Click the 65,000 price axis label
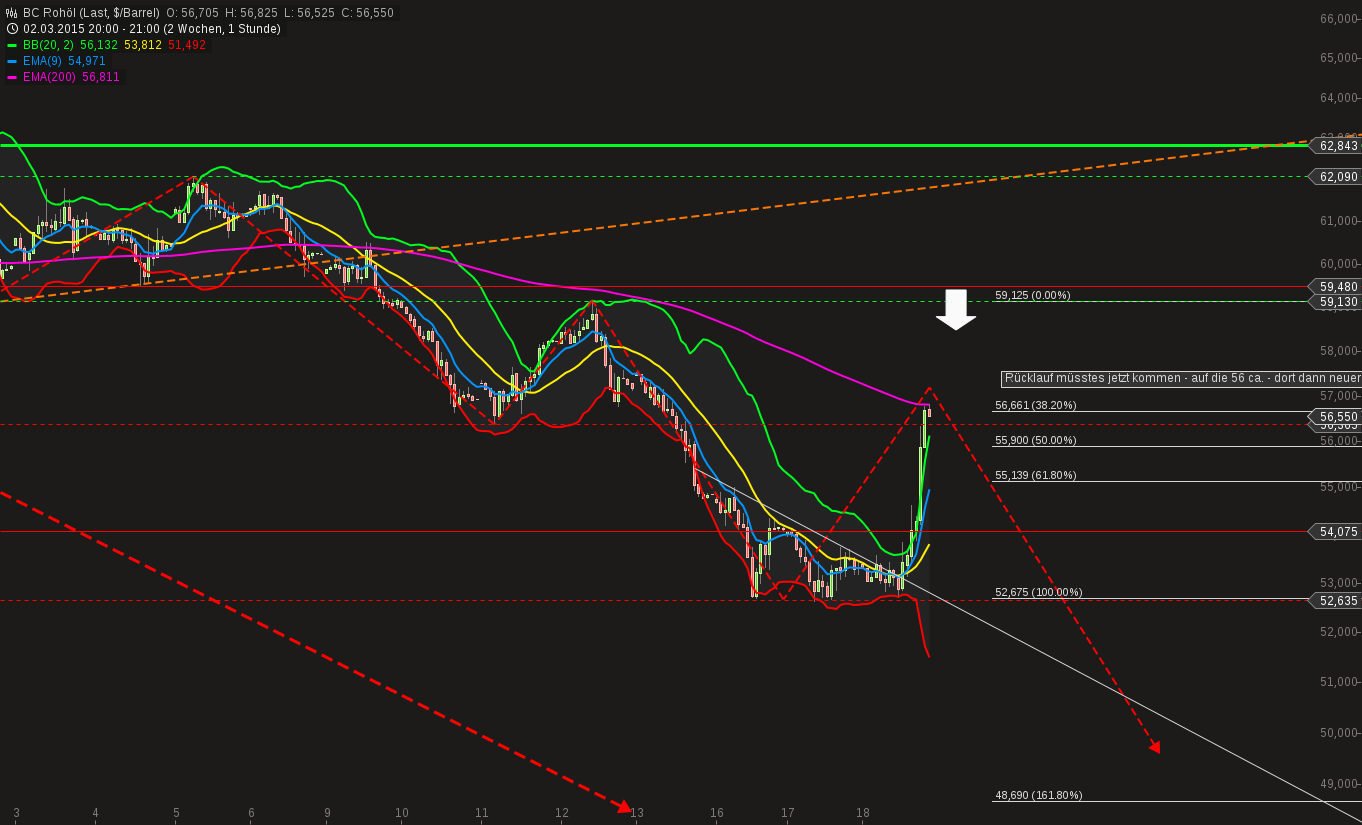Viewport: 1362px width, 825px height. coord(1339,58)
